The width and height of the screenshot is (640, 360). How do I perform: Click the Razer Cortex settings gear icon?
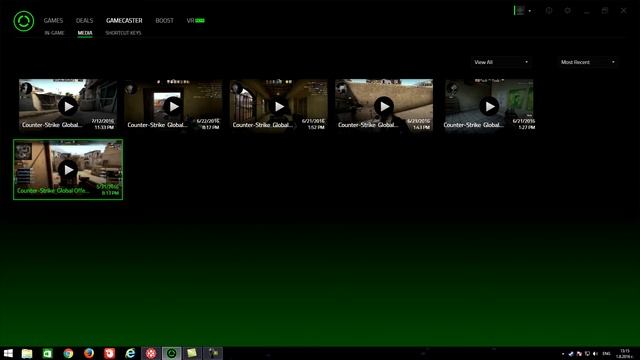click(x=568, y=11)
